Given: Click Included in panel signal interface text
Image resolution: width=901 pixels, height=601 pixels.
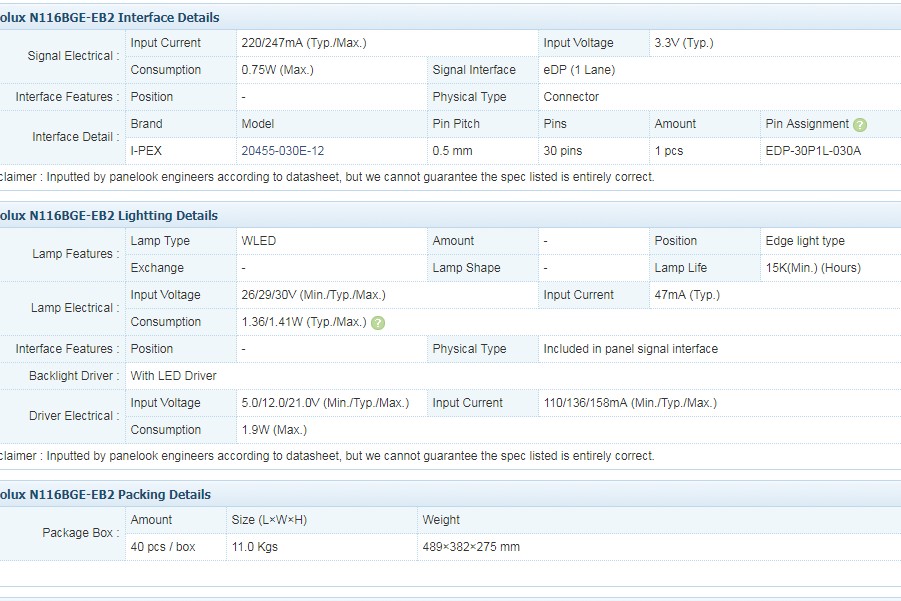Looking at the screenshot, I should click(x=631, y=349).
